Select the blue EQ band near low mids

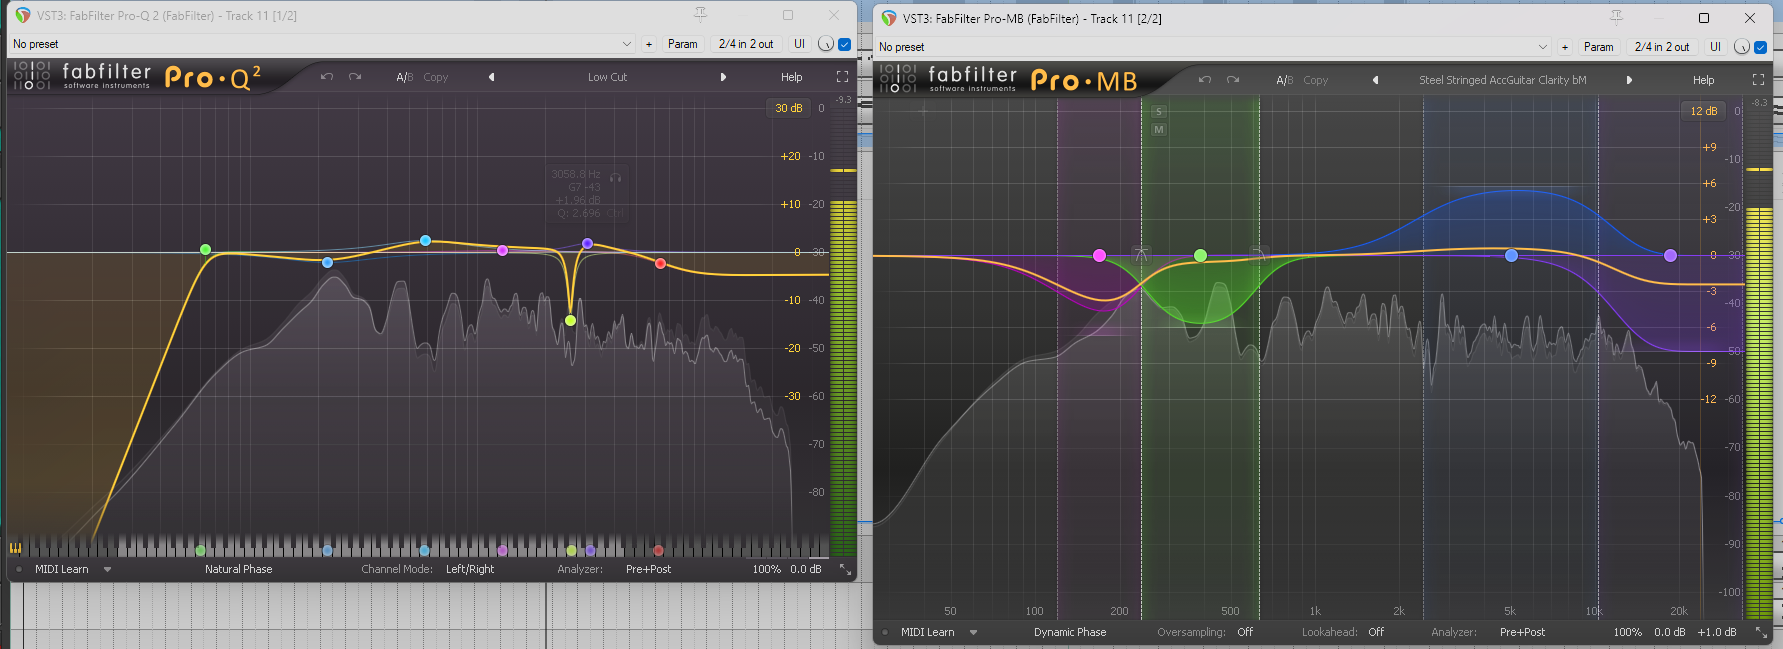point(327,262)
